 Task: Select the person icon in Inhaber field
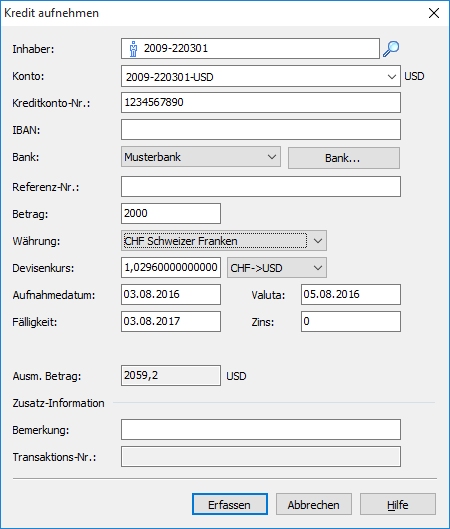133,49
